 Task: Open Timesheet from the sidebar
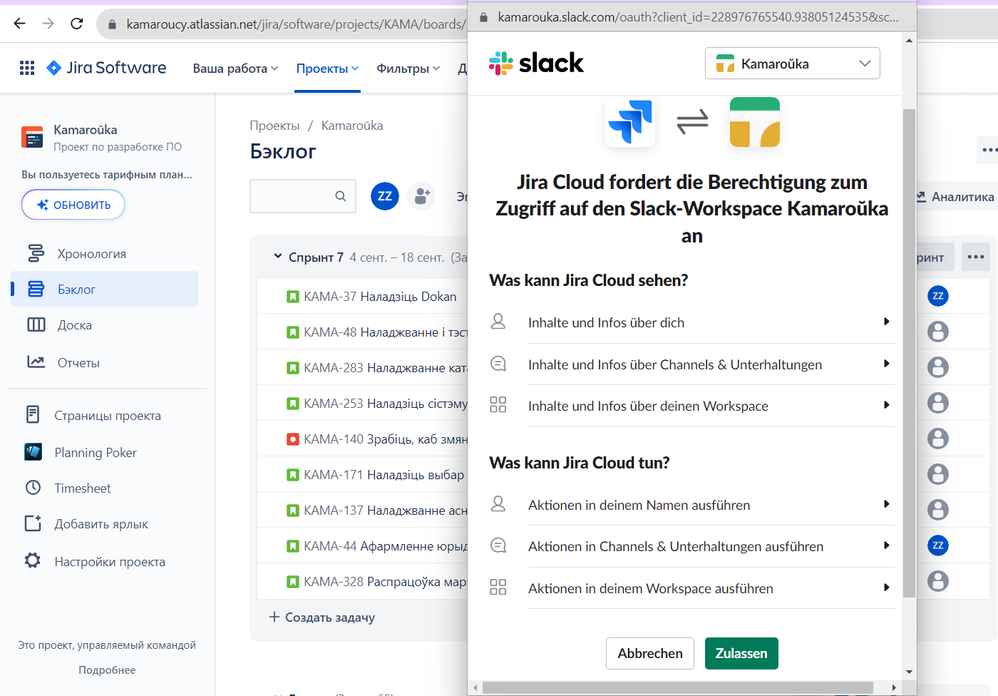coord(104,488)
